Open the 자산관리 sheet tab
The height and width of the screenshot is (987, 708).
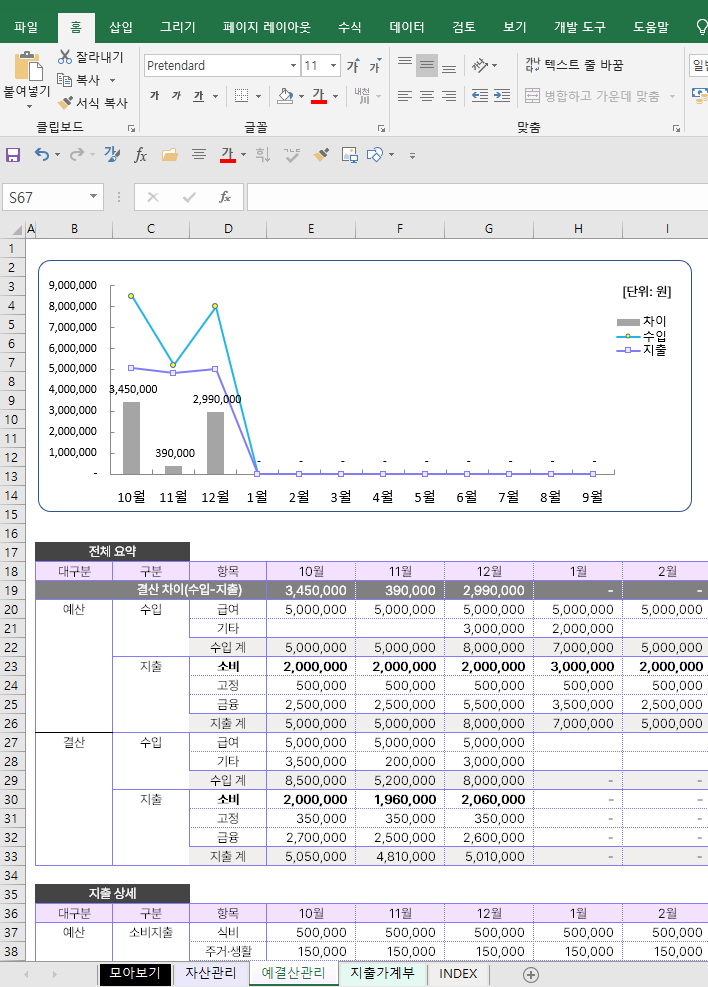pyautogui.click(x=211, y=973)
